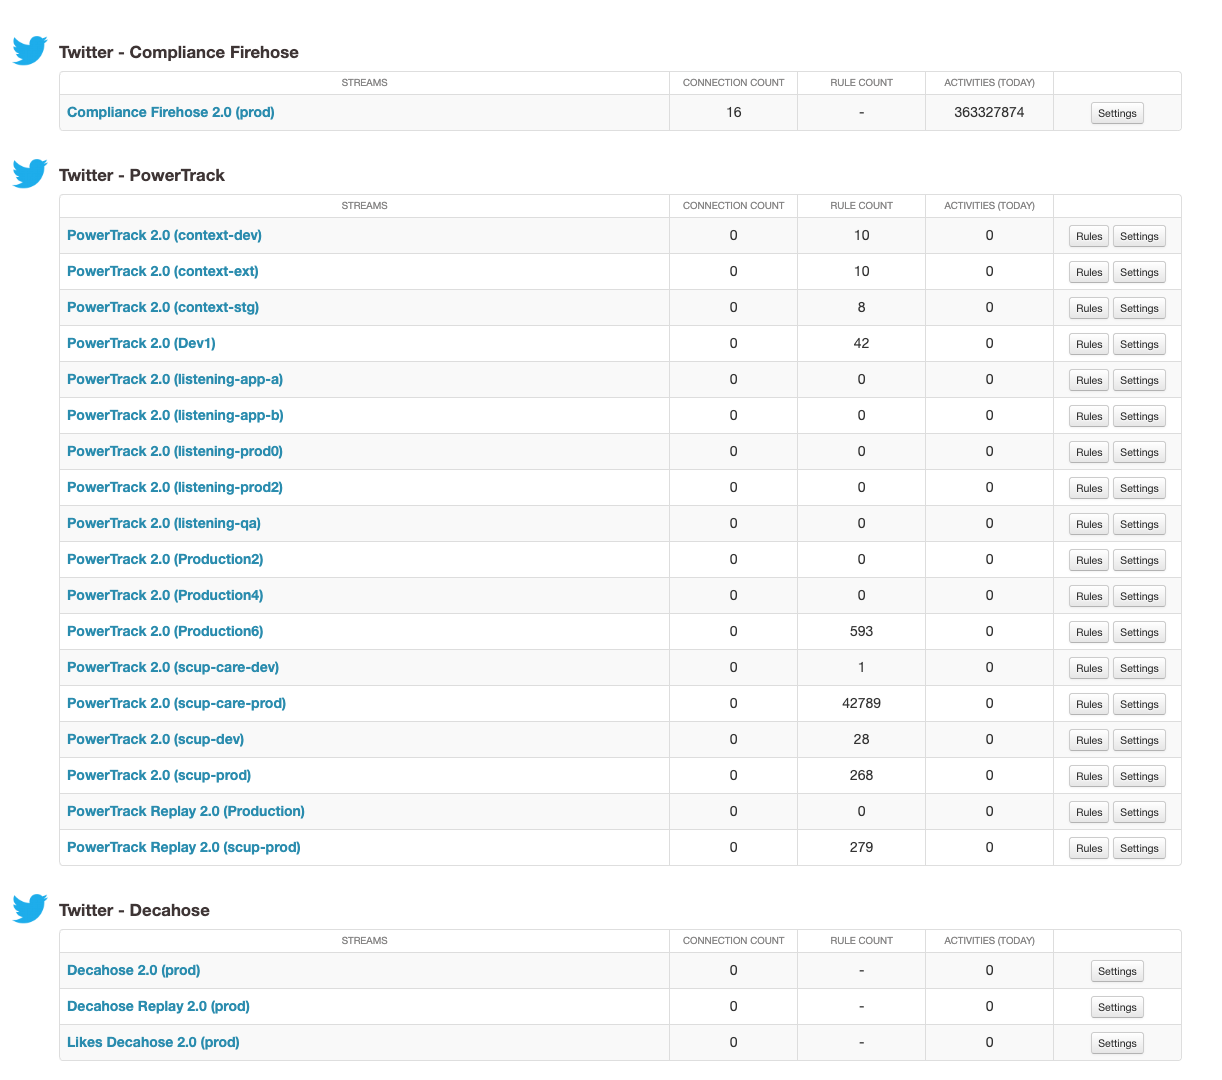Open PowerTrack 2.0 (context-ext) stream link
The height and width of the screenshot is (1080, 1222).
(163, 271)
